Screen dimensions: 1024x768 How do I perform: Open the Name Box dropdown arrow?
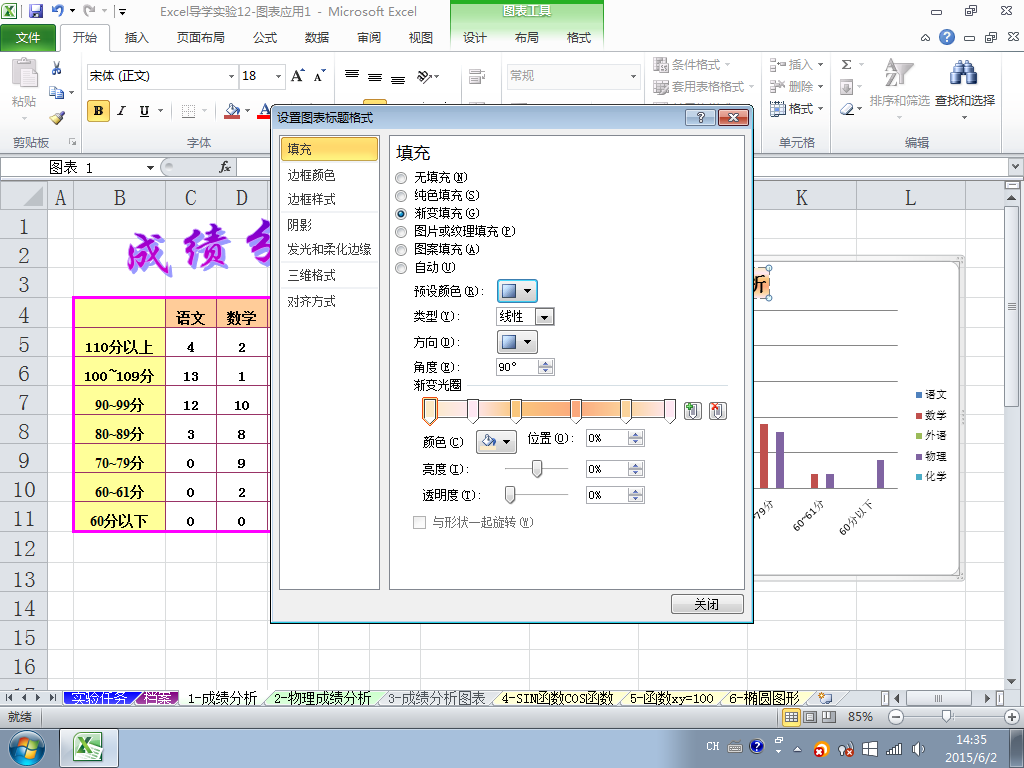click(150, 168)
